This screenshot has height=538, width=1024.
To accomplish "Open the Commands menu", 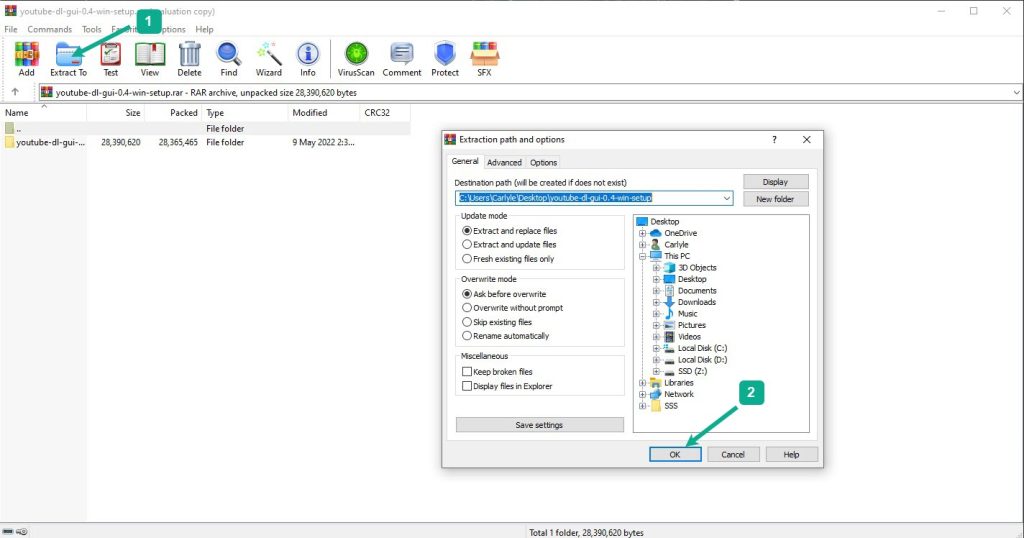I will [x=50, y=29].
